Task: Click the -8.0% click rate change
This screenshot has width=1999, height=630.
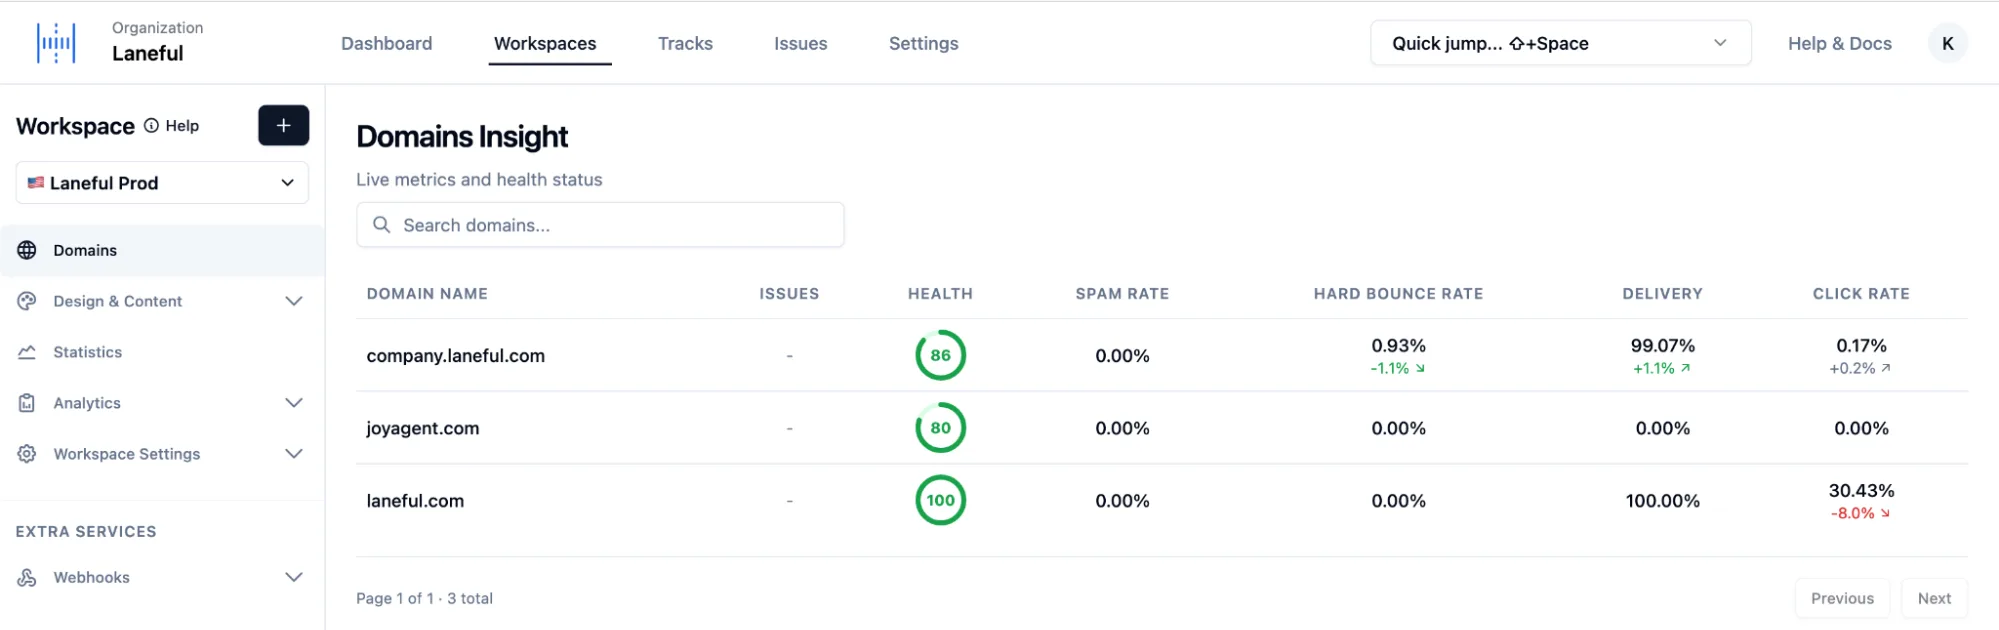Action: 1860,513
